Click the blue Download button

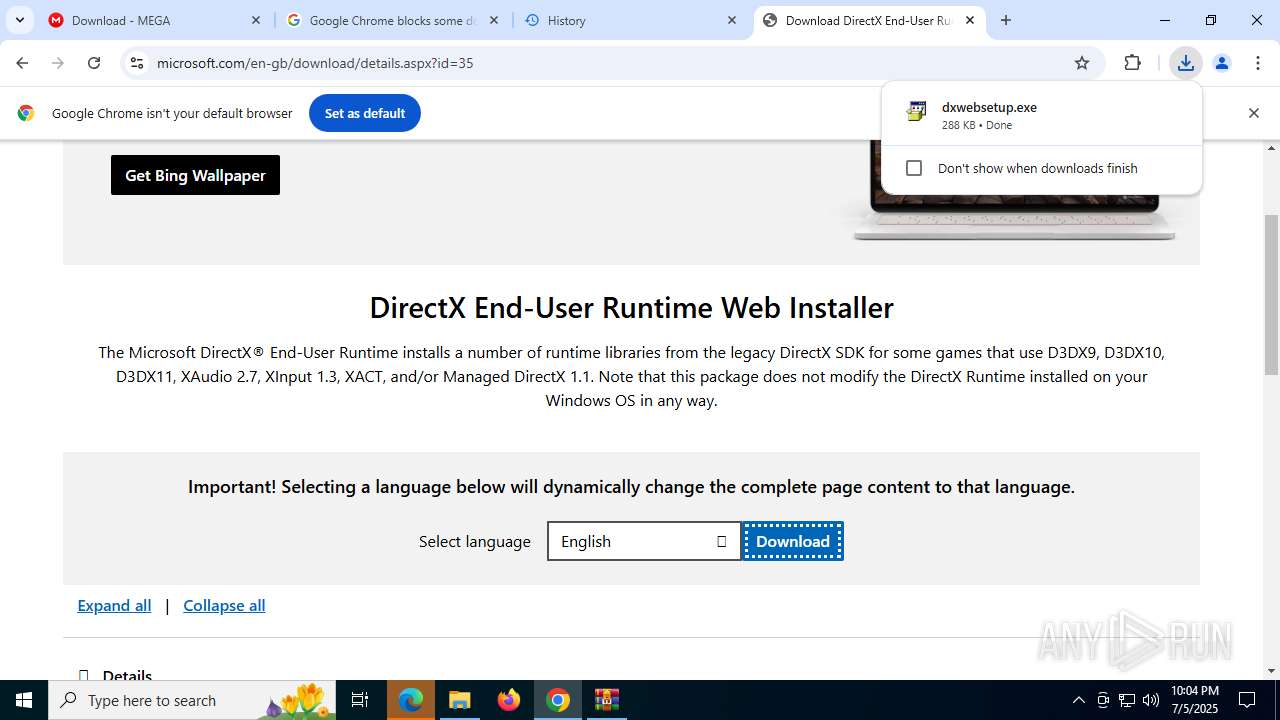pos(793,541)
